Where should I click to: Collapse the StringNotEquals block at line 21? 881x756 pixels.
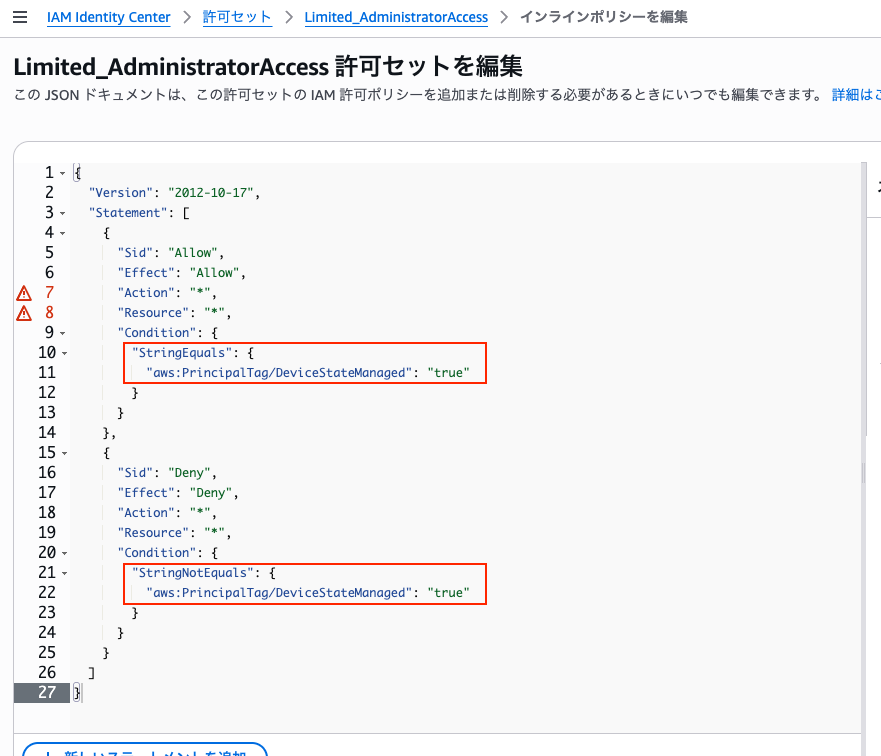62,573
